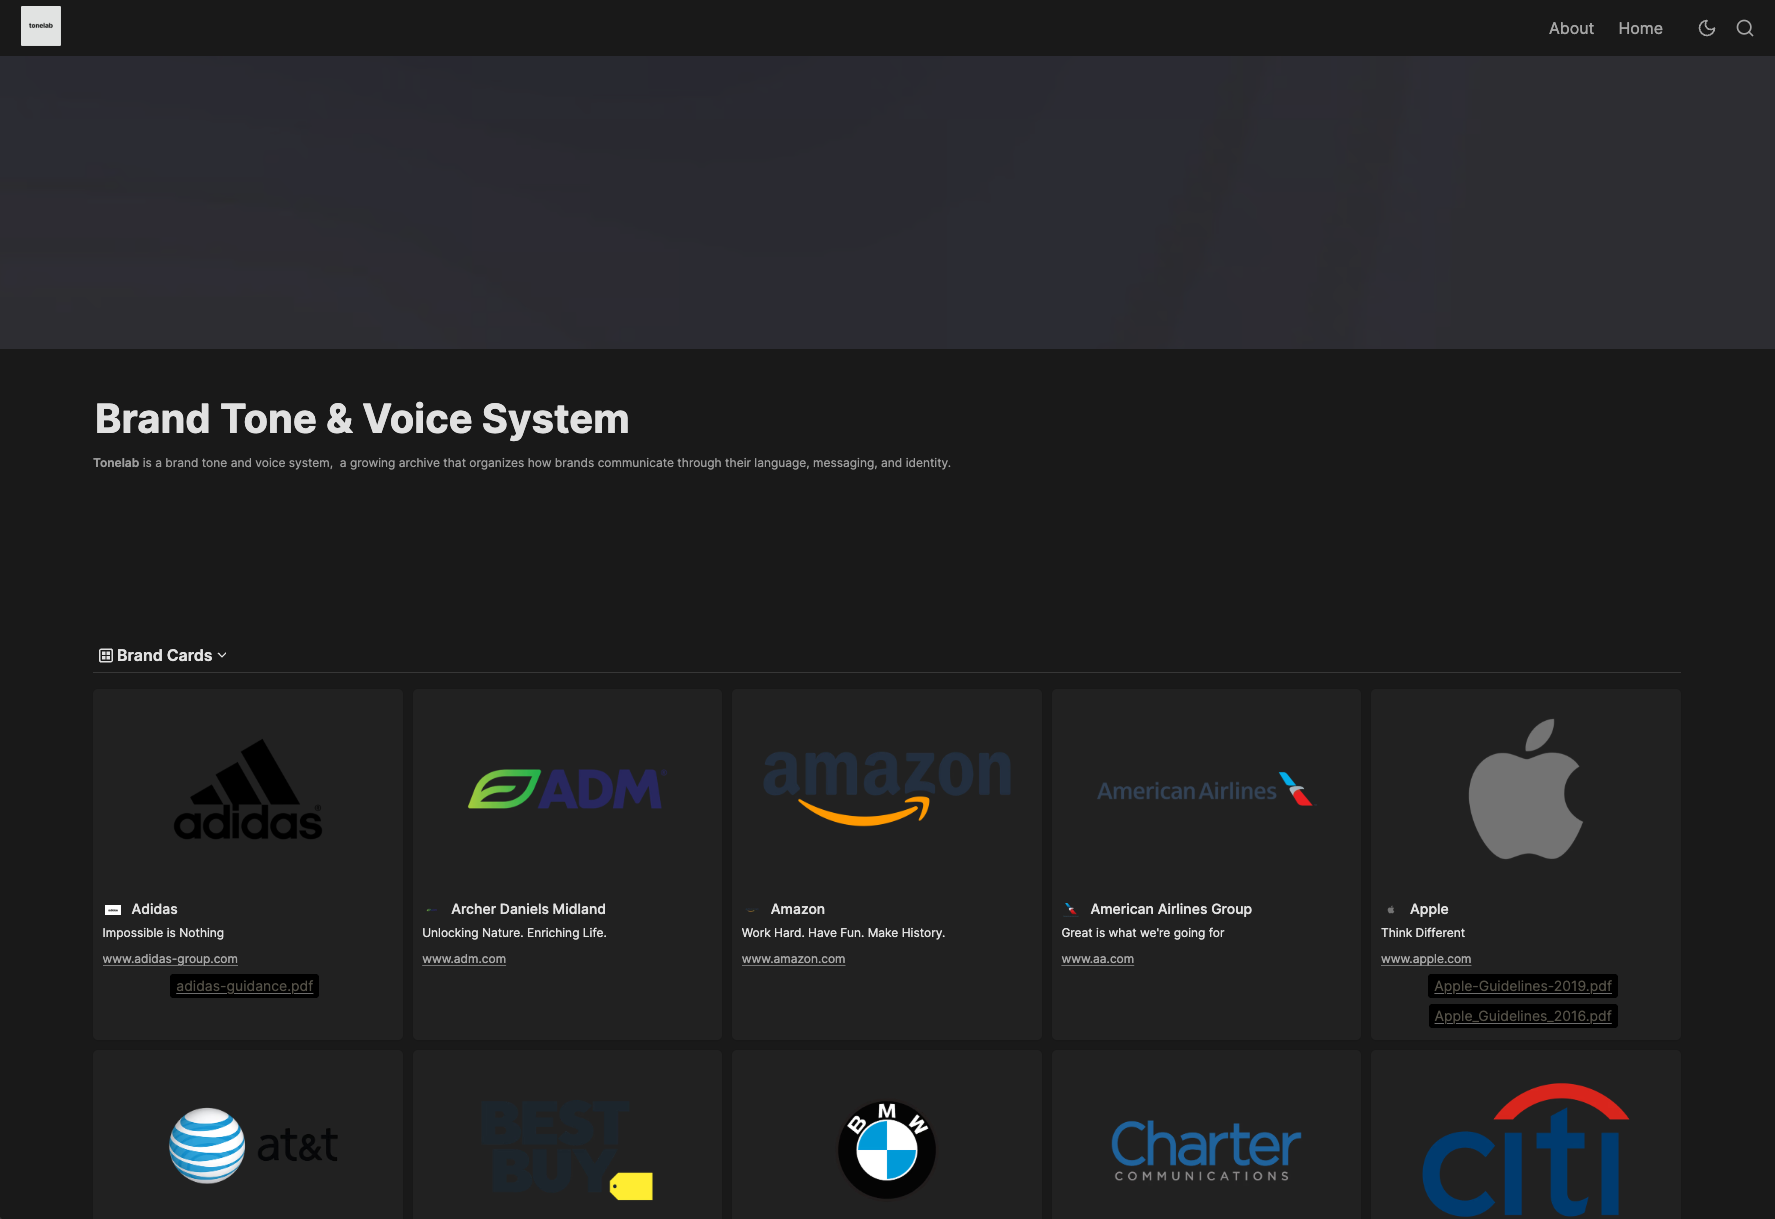Screen dimensions: 1775x1219
Task: Expand the Brand Cards view dropdown
Action: (x=163, y=655)
